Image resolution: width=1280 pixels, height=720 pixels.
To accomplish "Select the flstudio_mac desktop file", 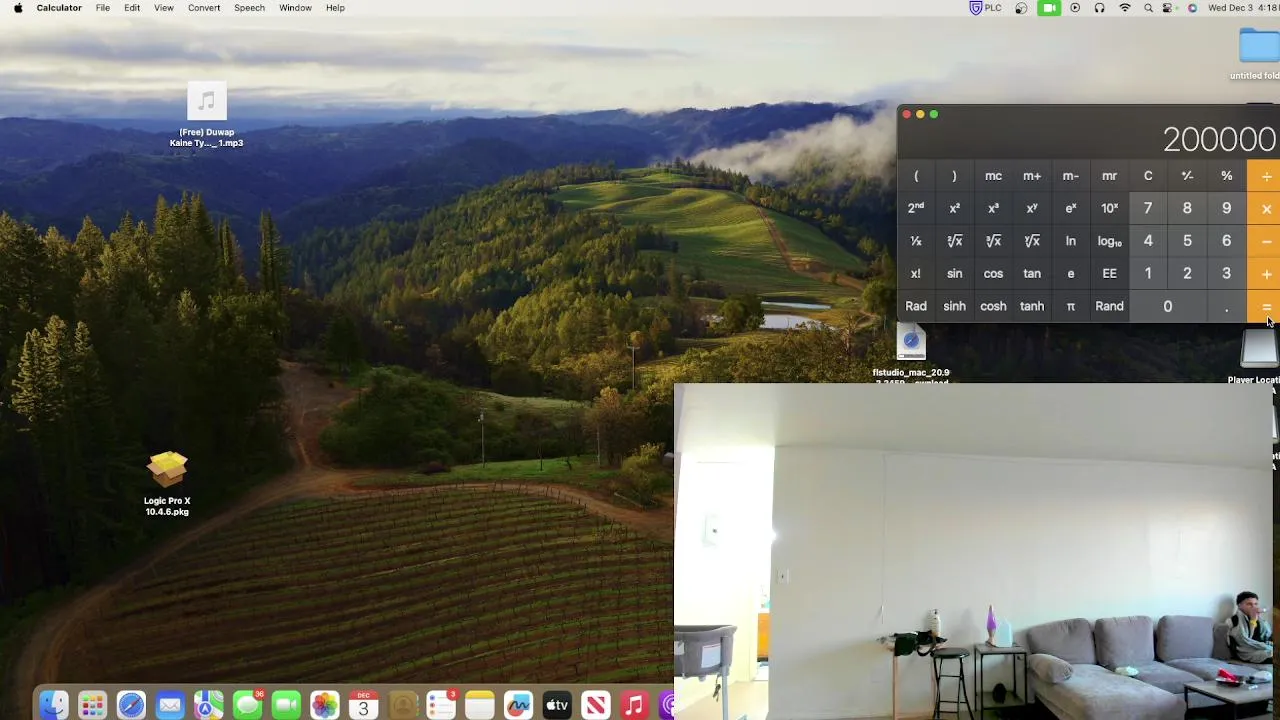I will 911,354.
